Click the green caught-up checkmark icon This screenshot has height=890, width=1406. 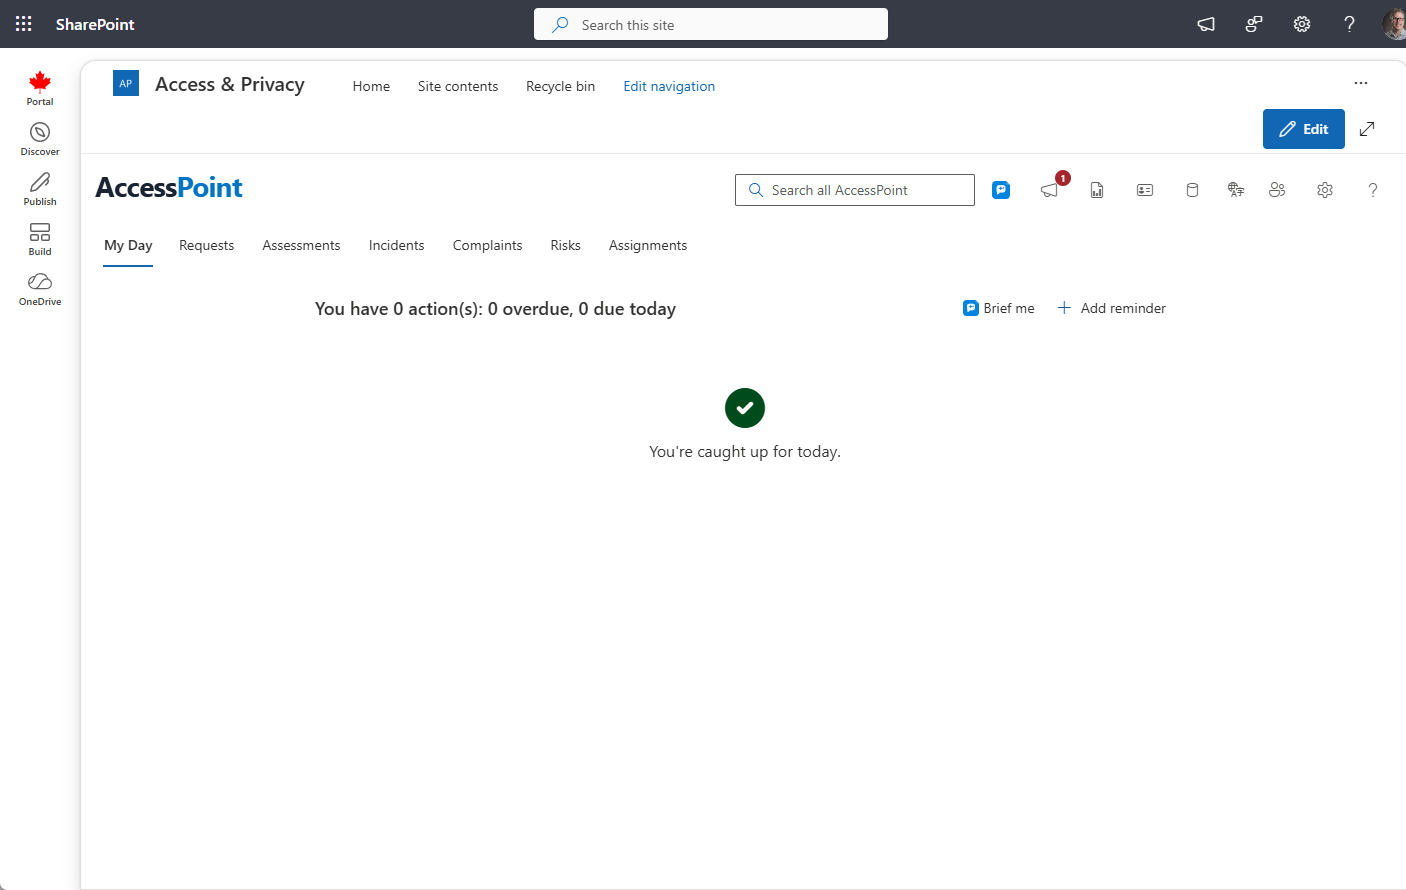click(x=745, y=408)
